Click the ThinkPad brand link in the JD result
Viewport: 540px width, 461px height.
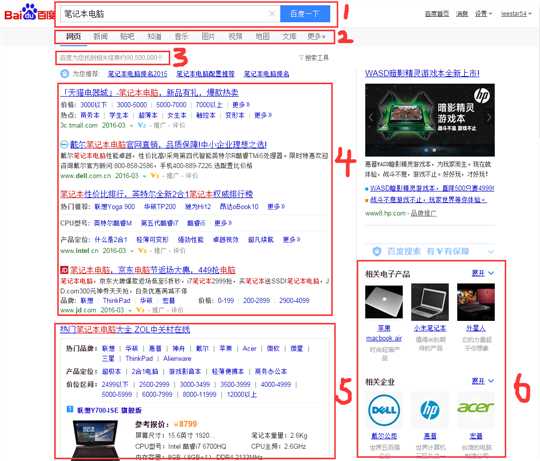point(116,301)
